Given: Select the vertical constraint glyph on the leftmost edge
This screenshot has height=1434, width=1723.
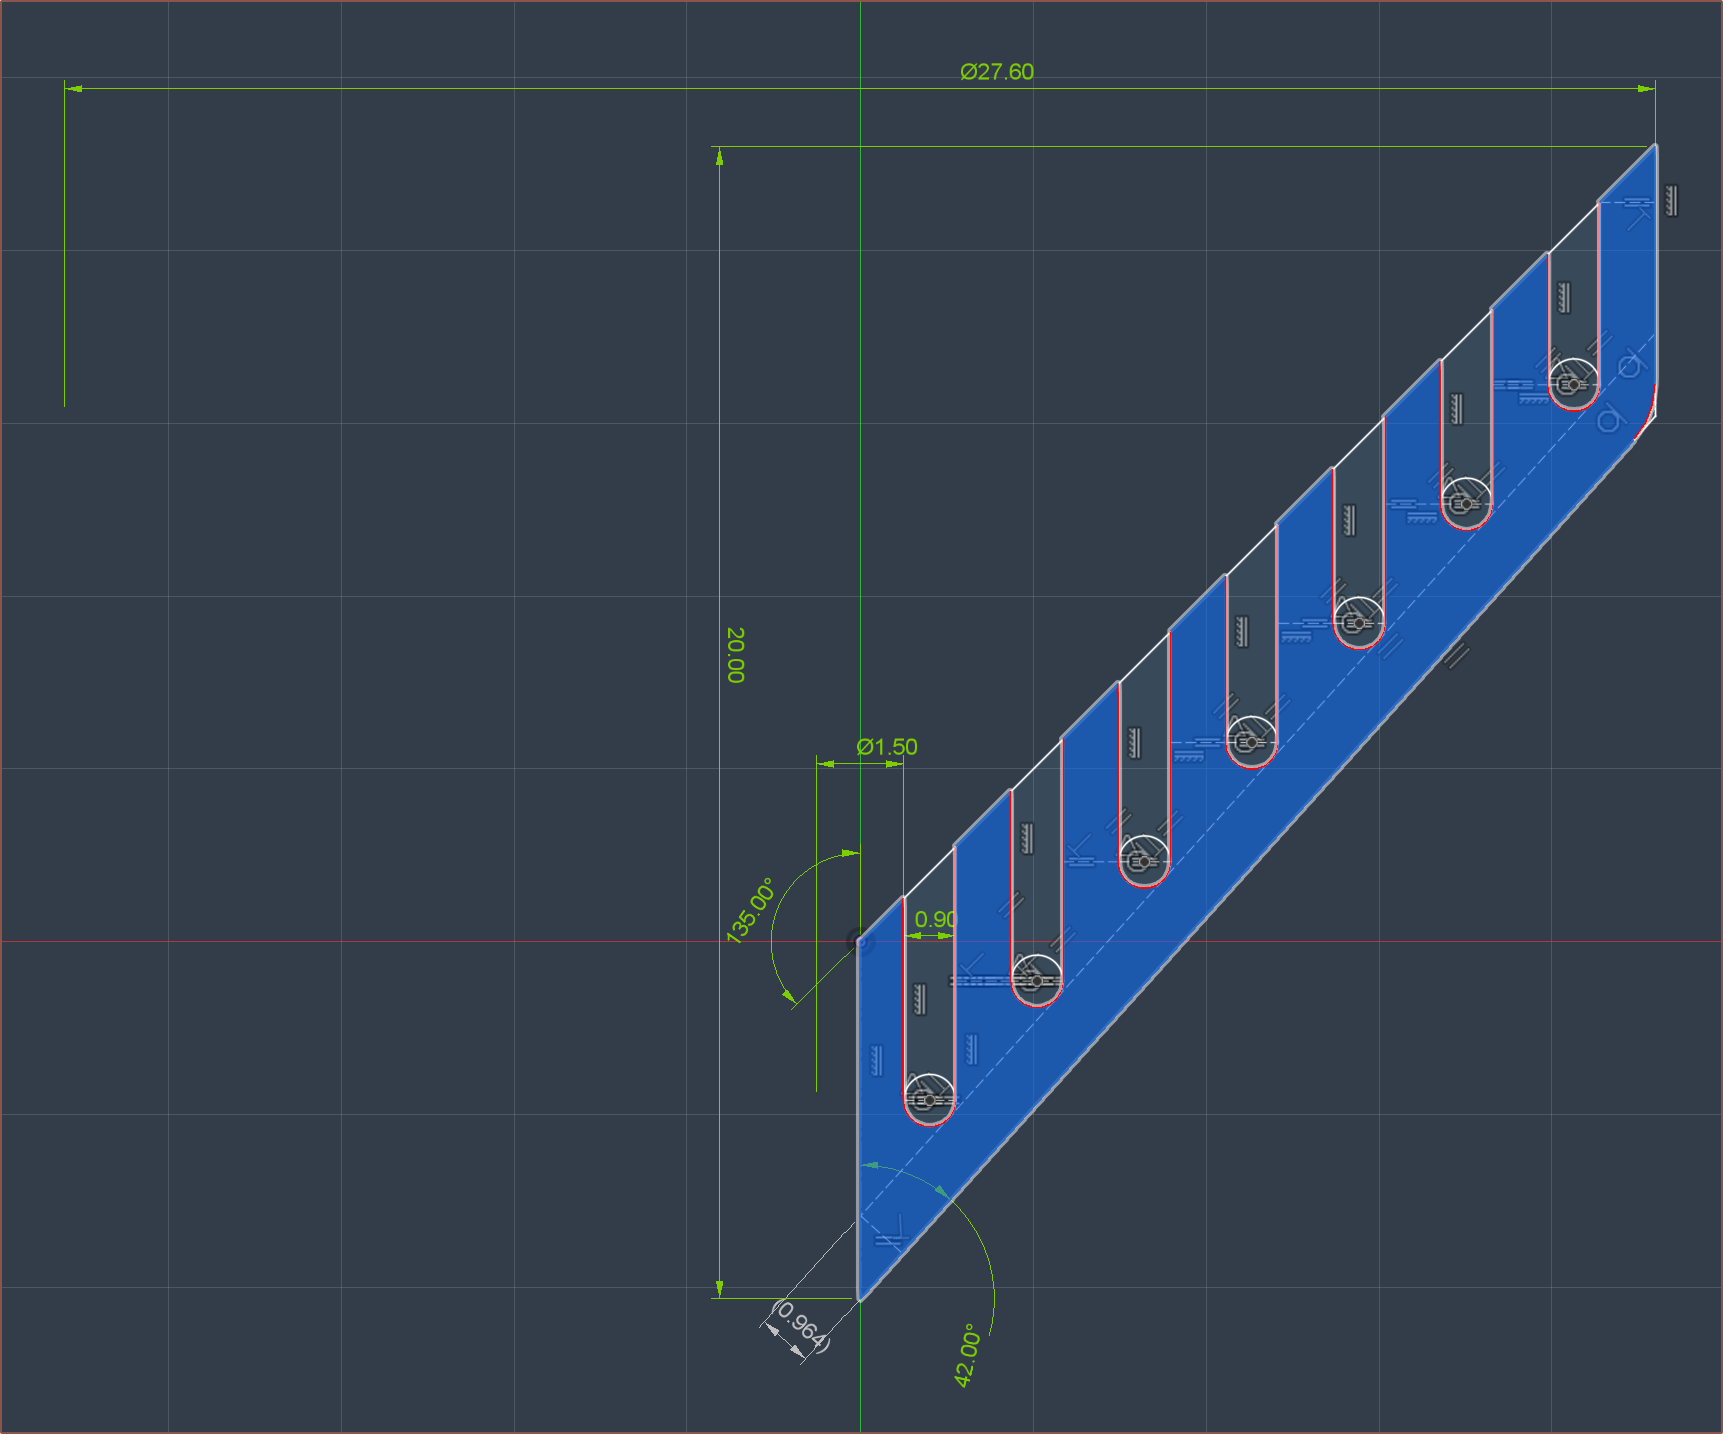Looking at the screenshot, I should click(x=877, y=1060).
